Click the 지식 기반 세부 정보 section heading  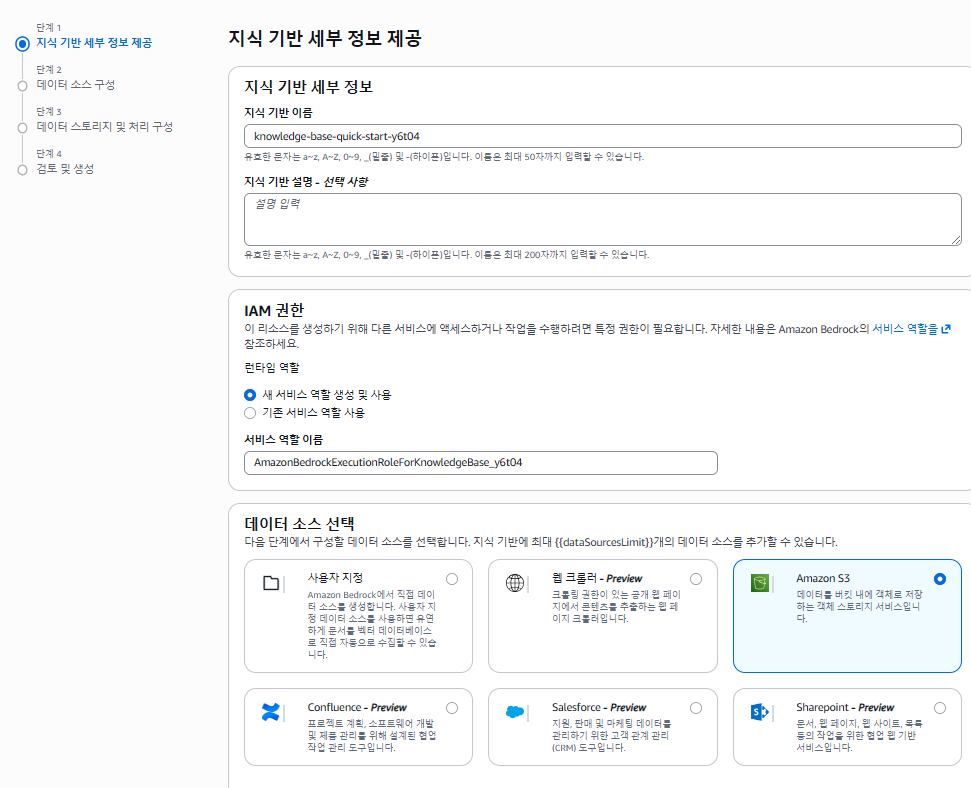point(308,87)
